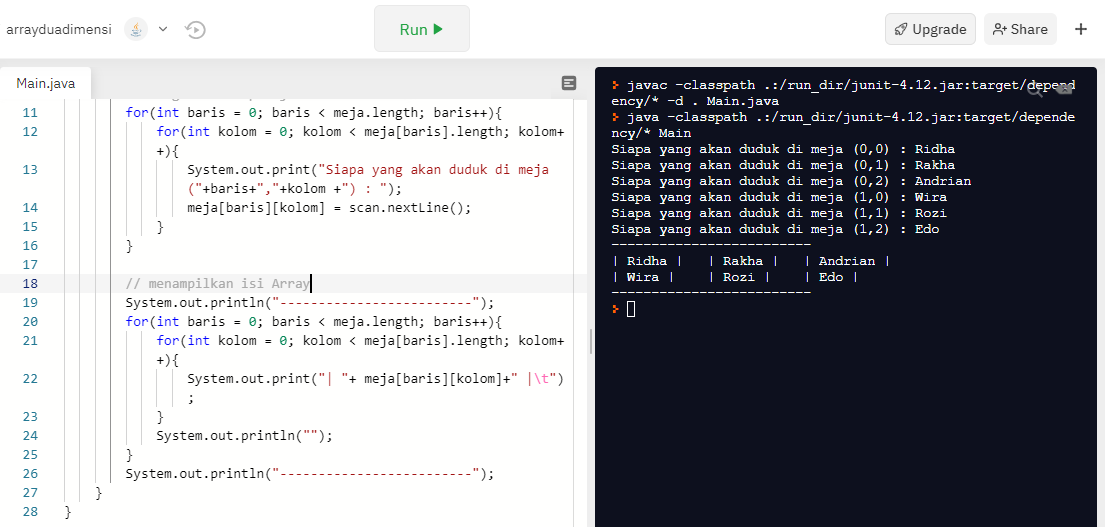Click the editor panel icon right of Main.java tab
This screenshot has height=527, width=1105.
point(569,83)
